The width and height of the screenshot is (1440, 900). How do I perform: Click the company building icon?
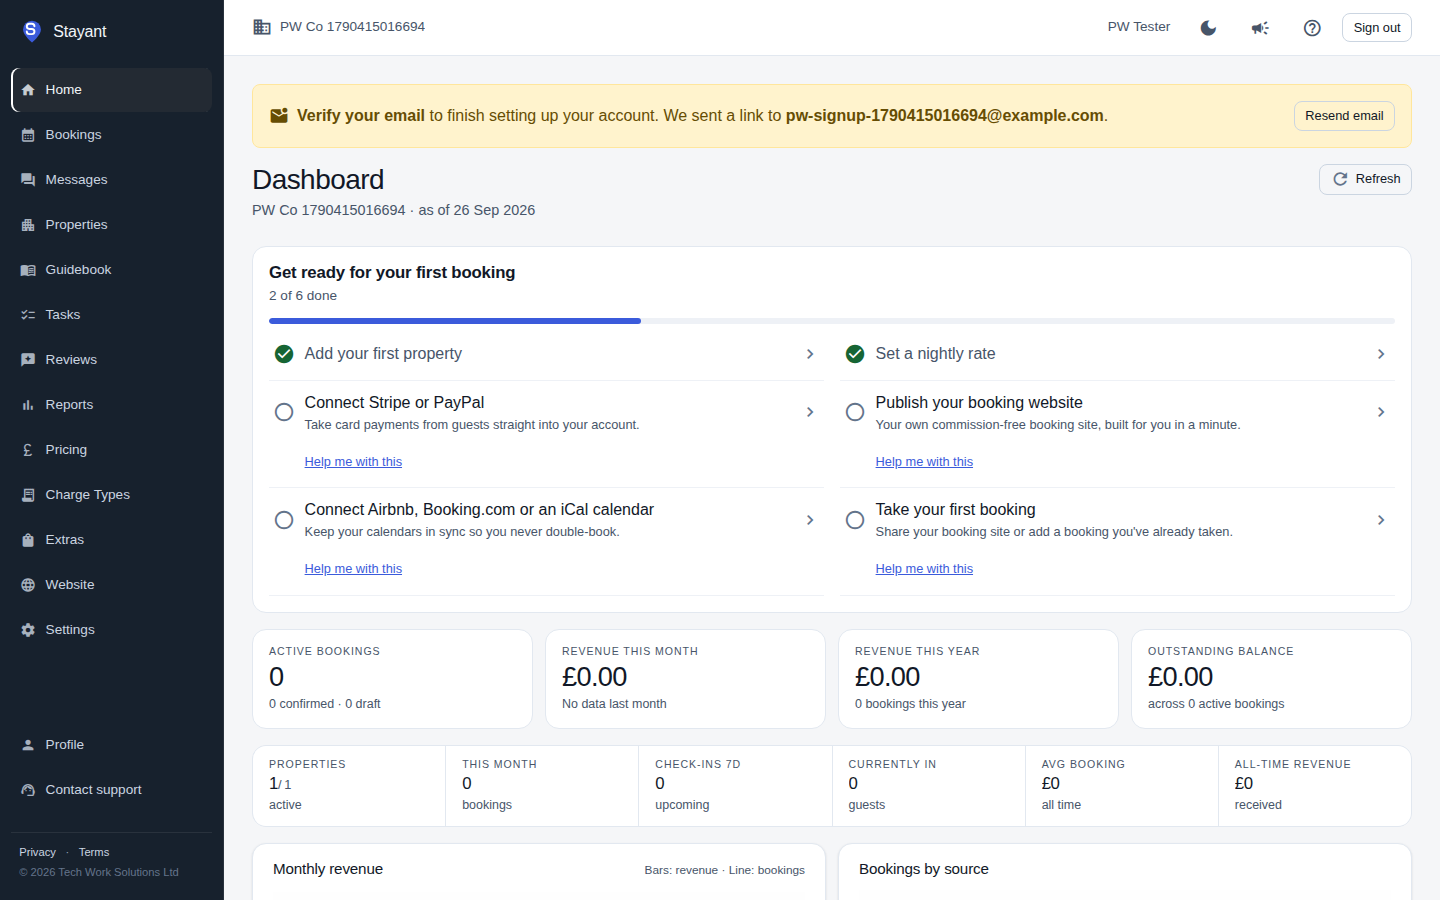click(x=262, y=27)
